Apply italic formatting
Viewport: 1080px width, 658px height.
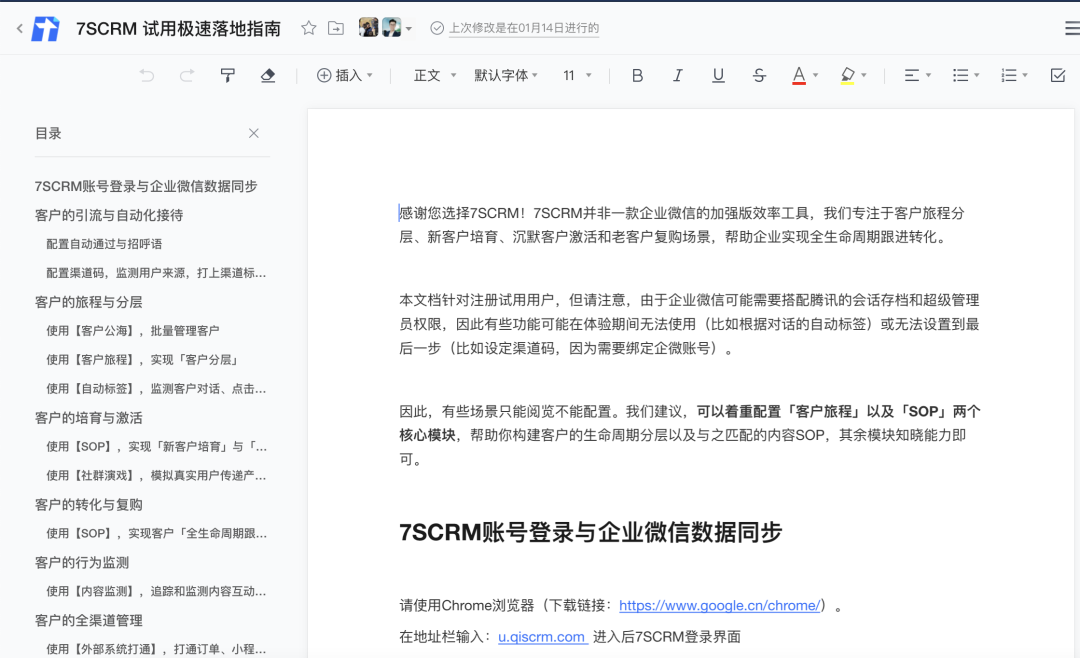pyautogui.click(x=677, y=75)
